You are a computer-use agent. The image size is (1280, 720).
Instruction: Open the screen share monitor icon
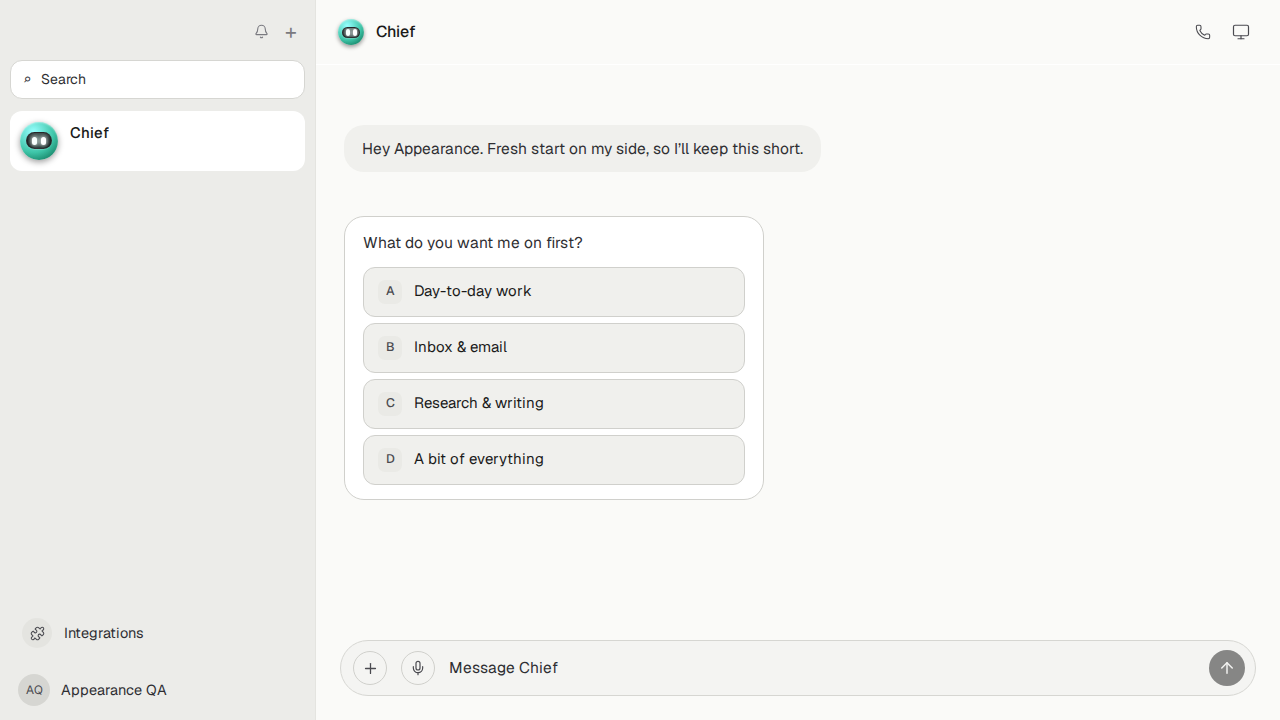[1241, 32]
